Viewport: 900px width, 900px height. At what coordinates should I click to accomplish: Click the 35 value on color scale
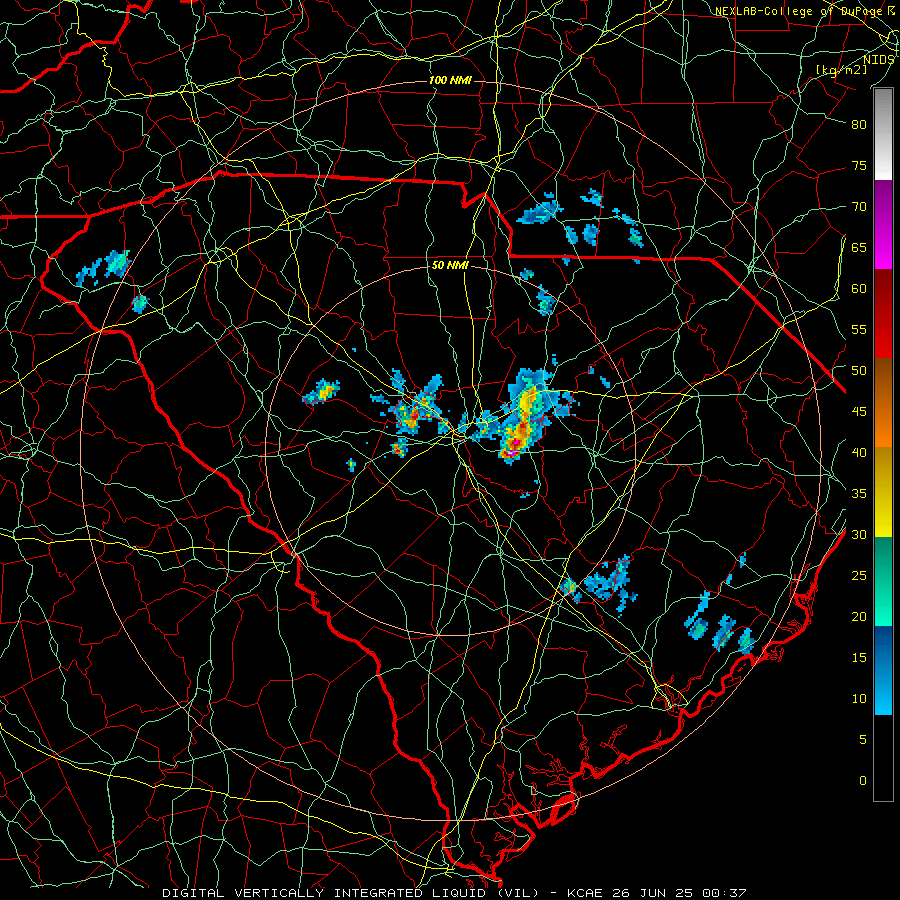click(859, 494)
